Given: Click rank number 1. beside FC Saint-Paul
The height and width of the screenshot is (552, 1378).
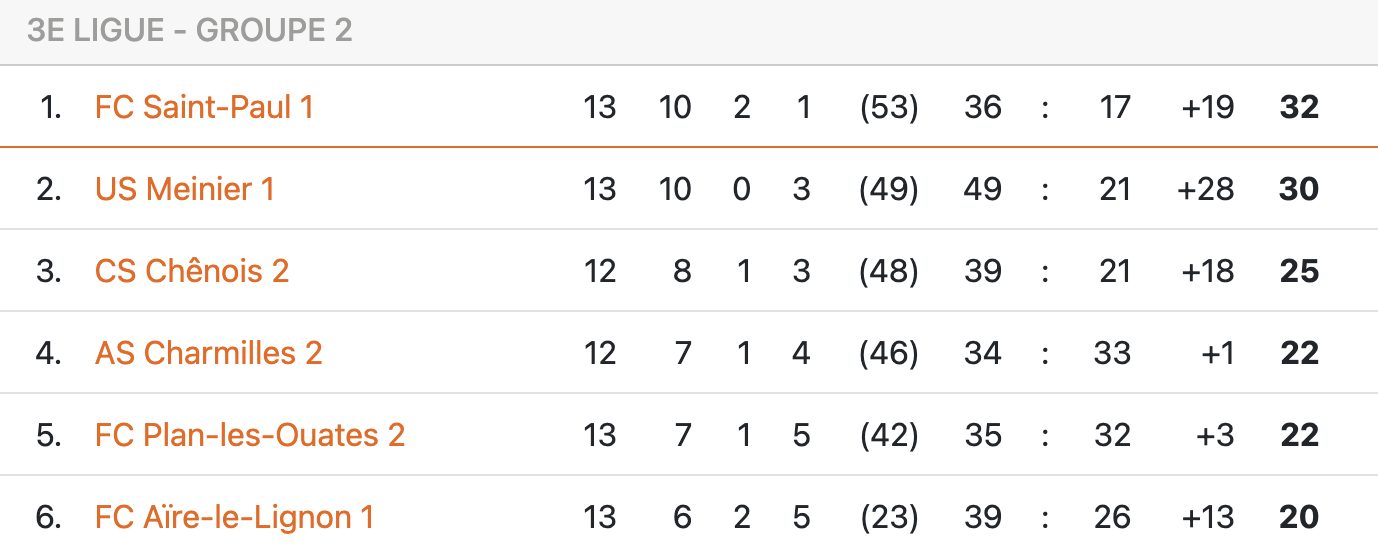Looking at the screenshot, I should [50, 107].
